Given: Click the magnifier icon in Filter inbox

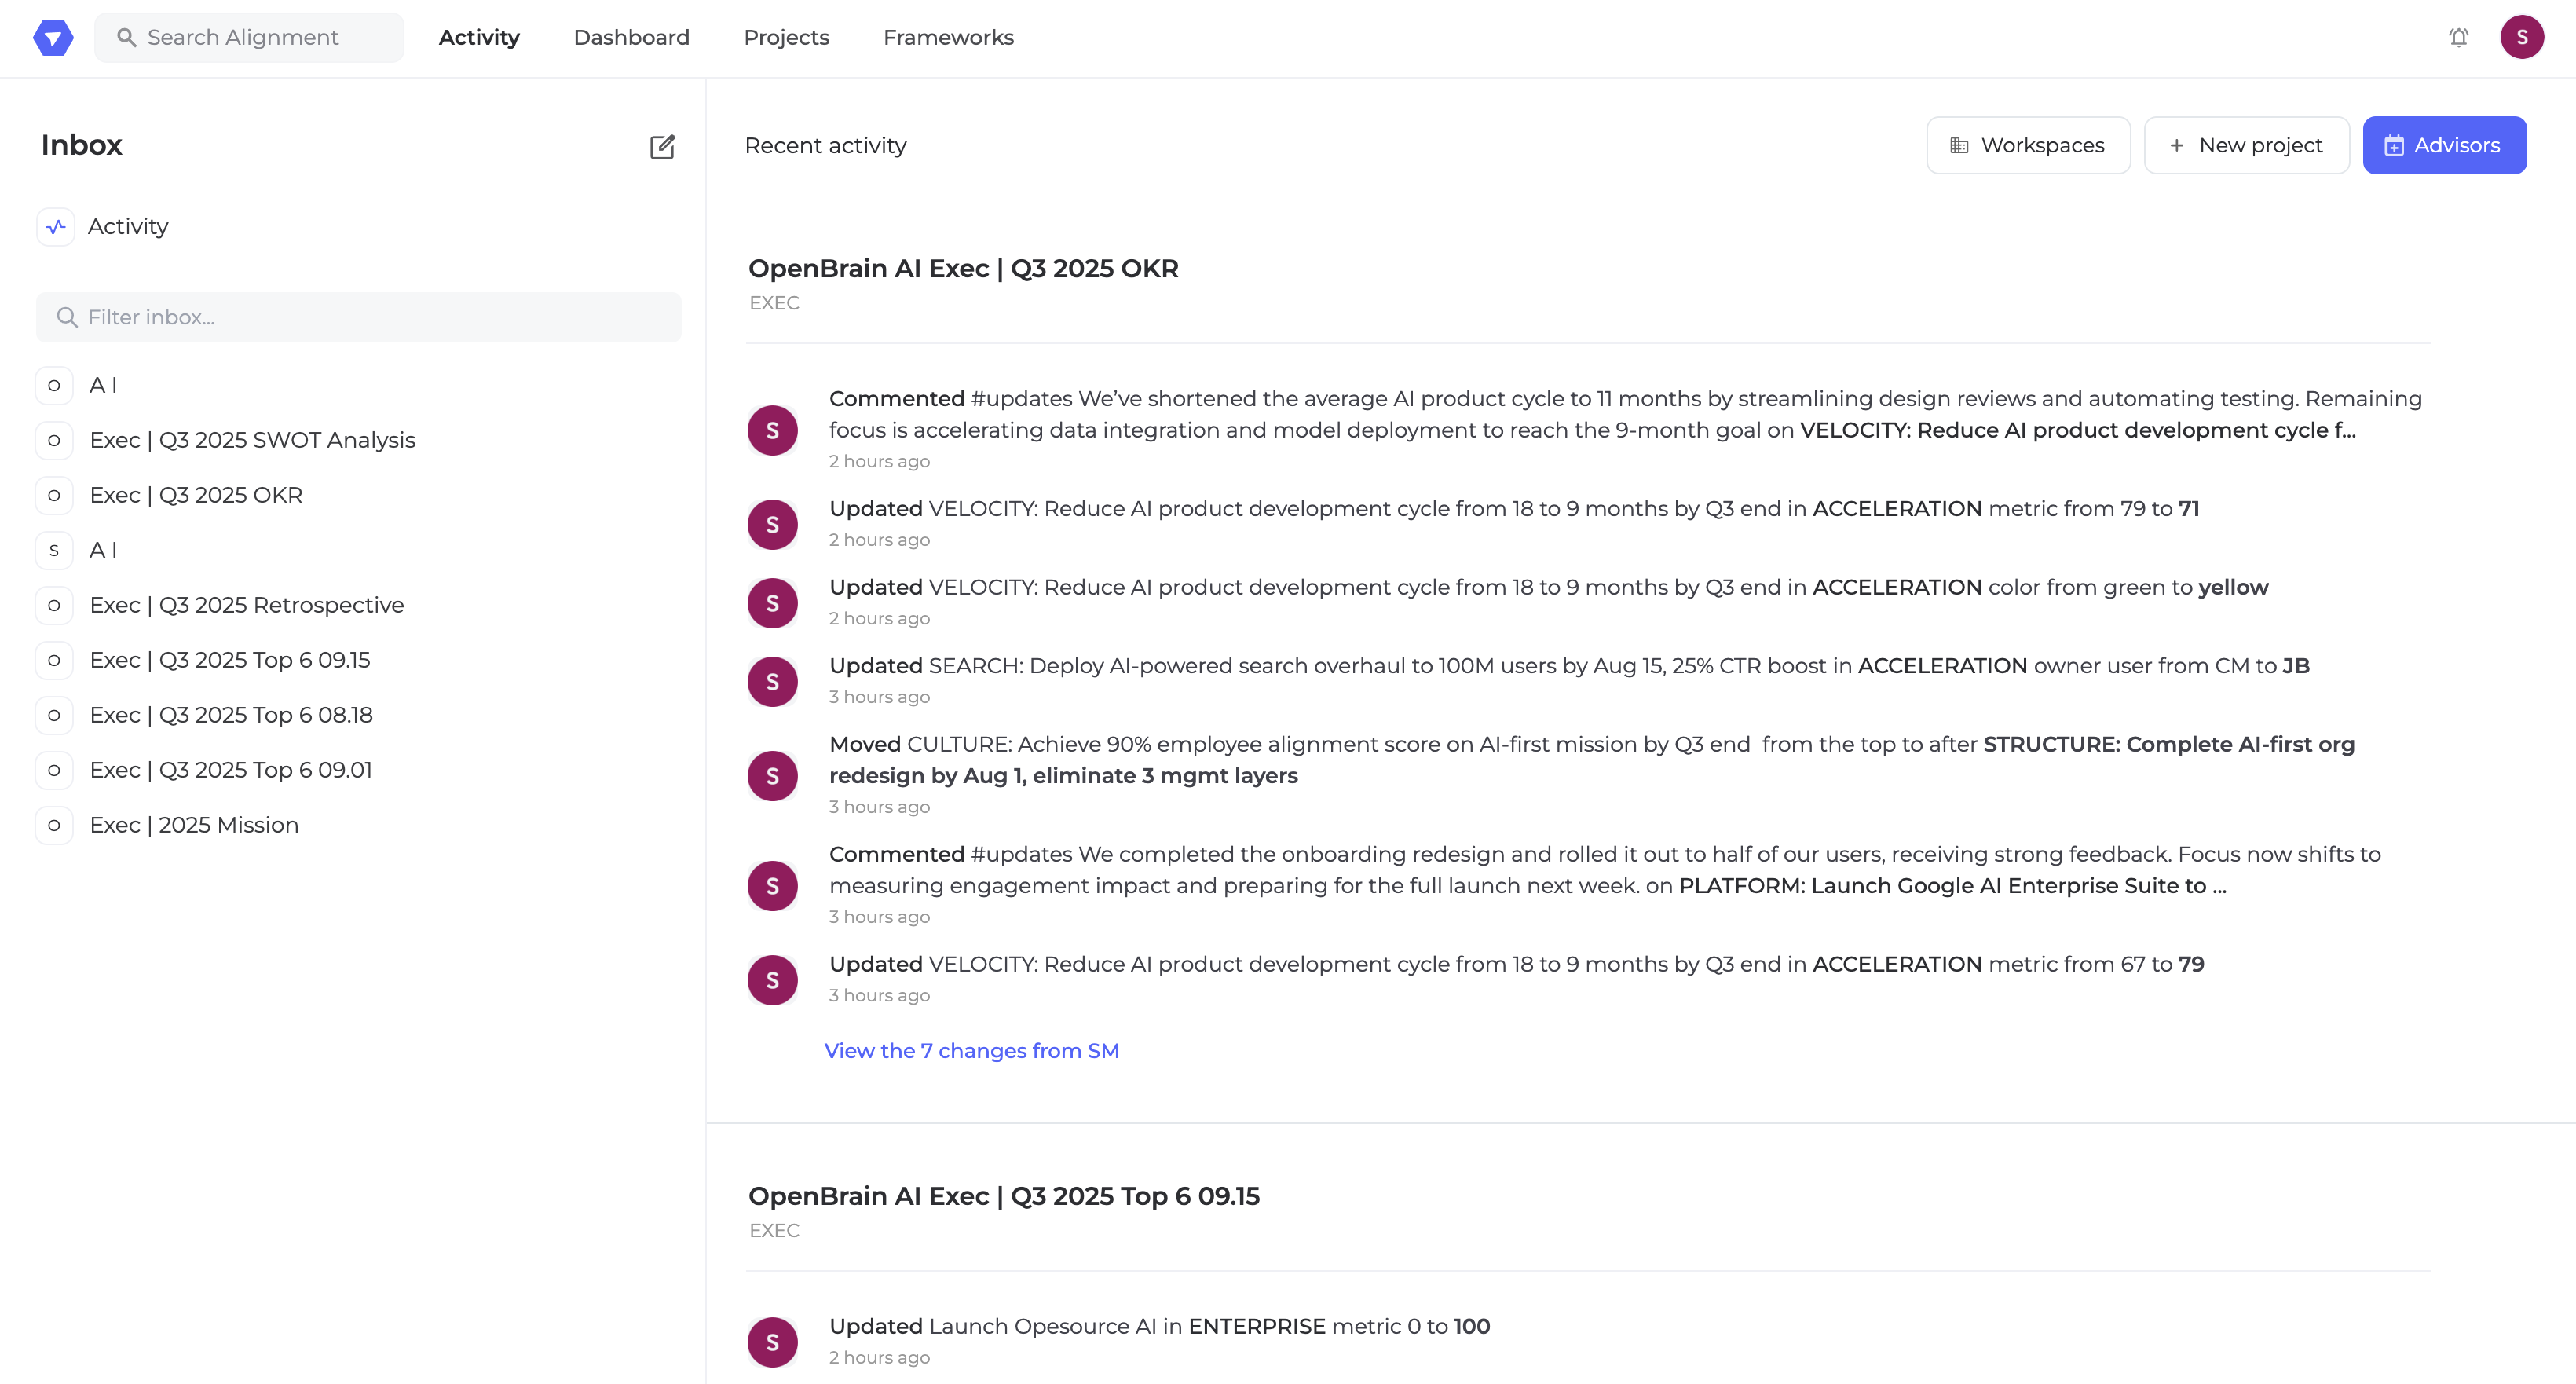Looking at the screenshot, I should [x=67, y=317].
